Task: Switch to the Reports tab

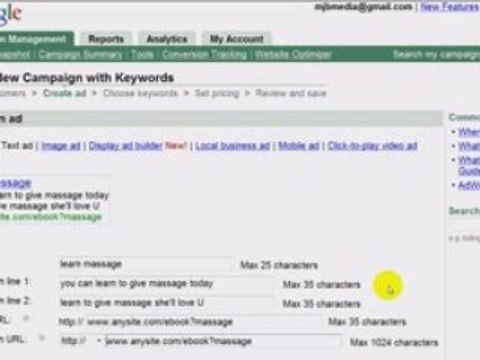Action: tap(106, 39)
